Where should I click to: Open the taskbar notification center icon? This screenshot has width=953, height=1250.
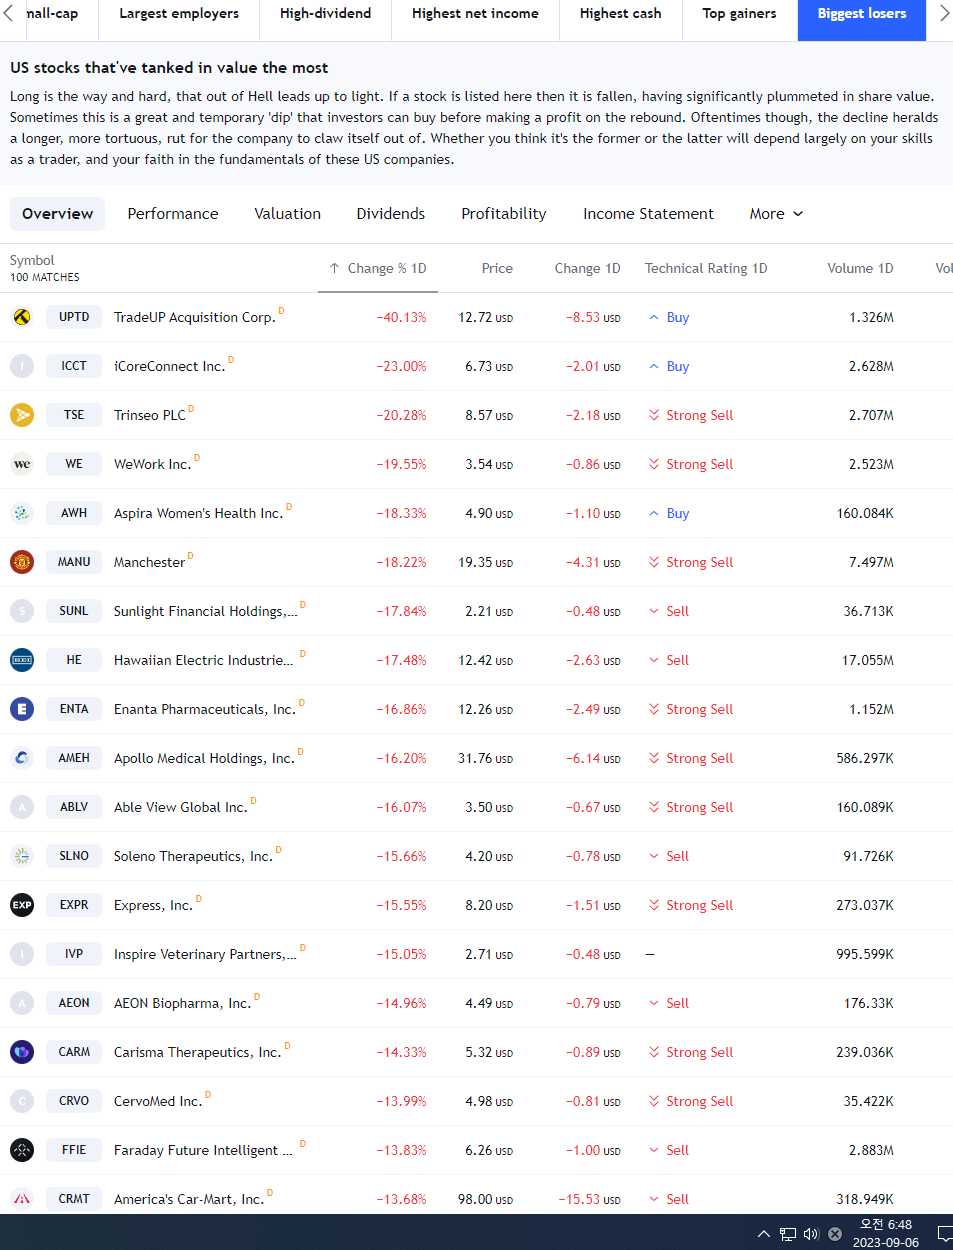944,1234
